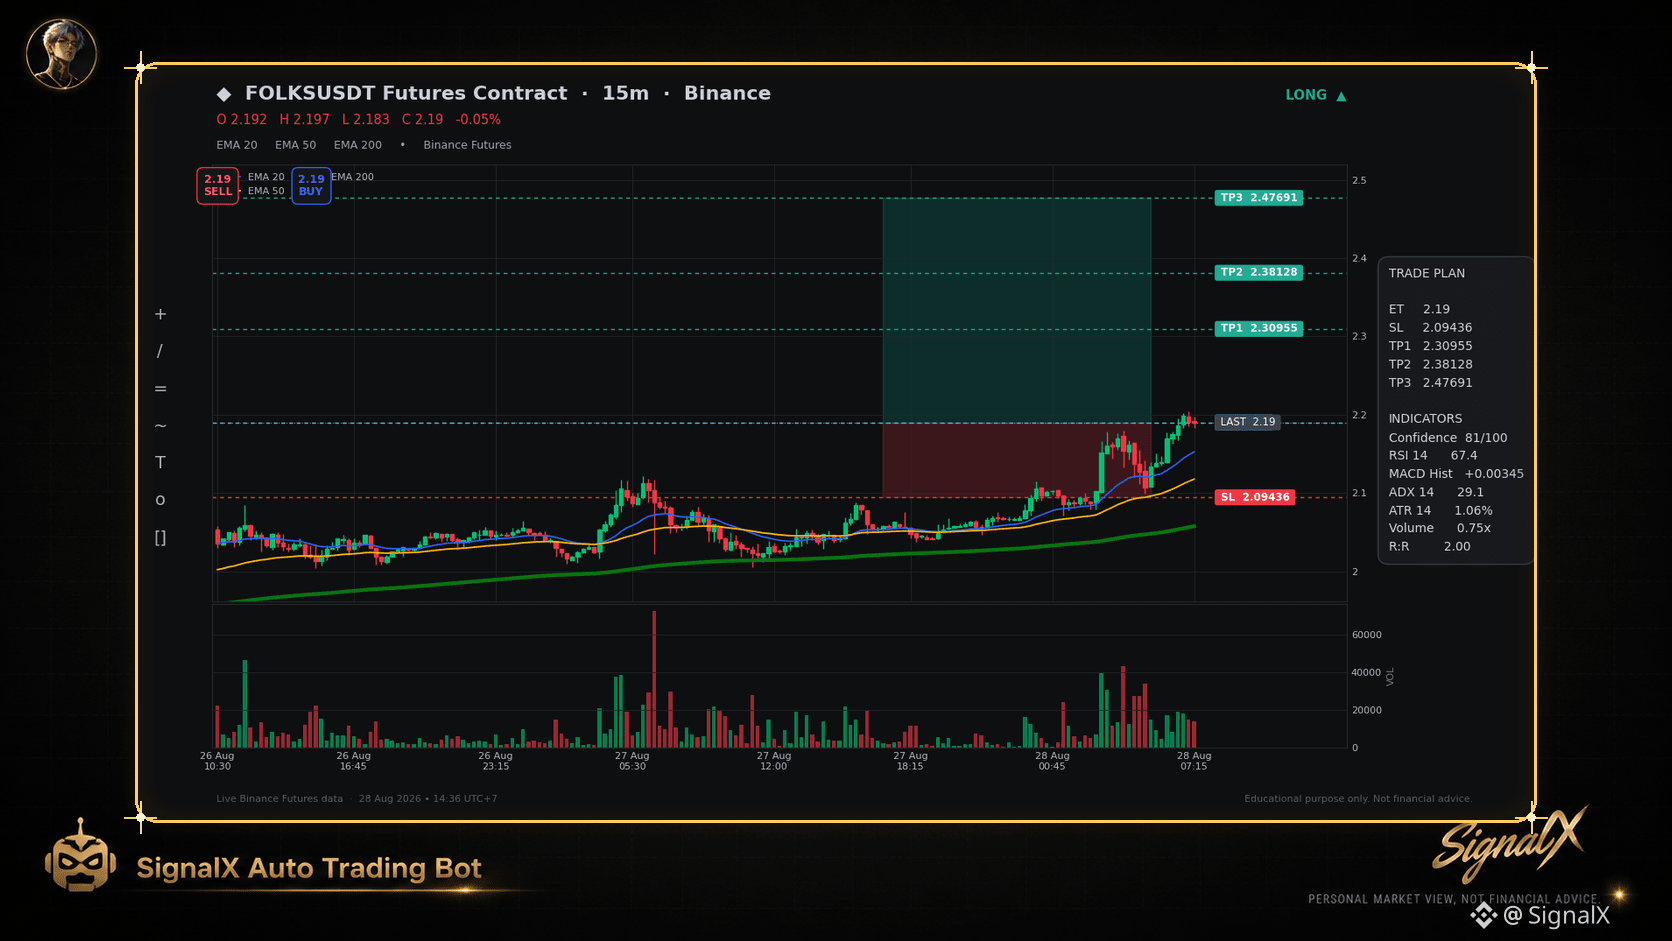This screenshot has width=1672, height=941.
Task: Click the Live Binance Futures data footer text
Action: click(279, 799)
